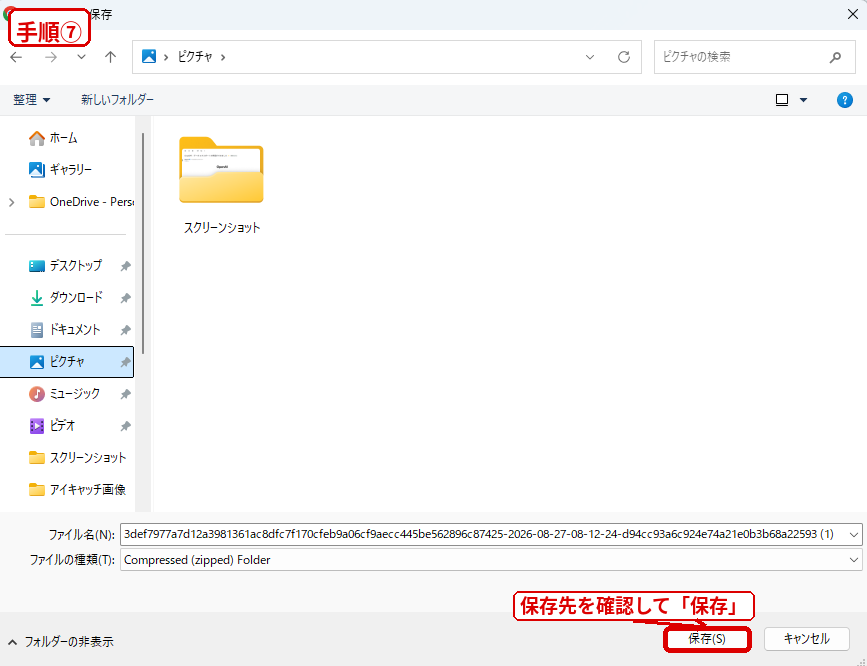The width and height of the screenshot is (867, 666).
Task: Open the ファイルの種類 type combo box
Action: 491,560
